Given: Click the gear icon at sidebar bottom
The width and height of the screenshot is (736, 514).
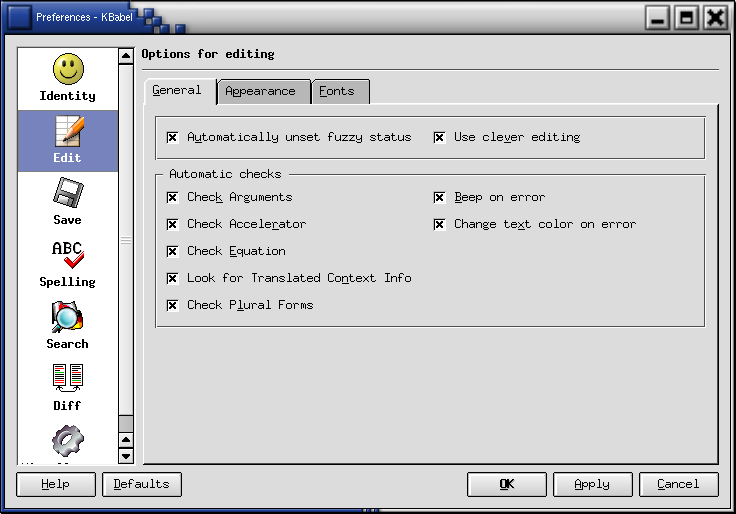Looking at the screenshot, I should tap(67, 441).
